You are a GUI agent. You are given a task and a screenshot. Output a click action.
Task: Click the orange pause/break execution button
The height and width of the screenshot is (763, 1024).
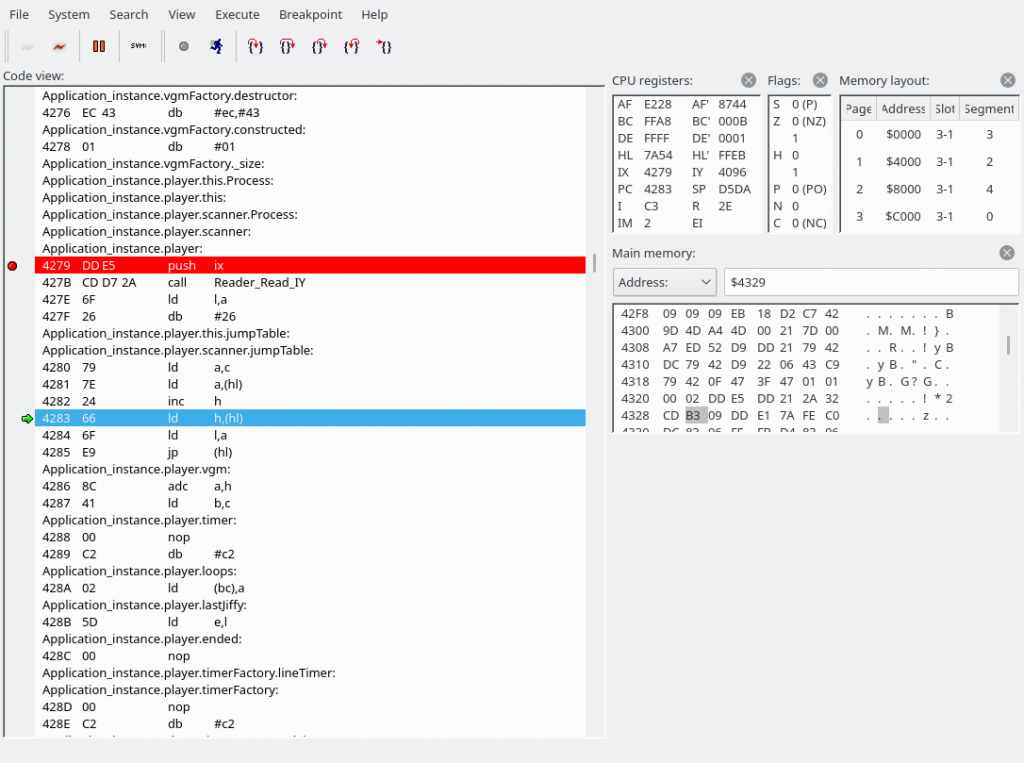point(99,46)
